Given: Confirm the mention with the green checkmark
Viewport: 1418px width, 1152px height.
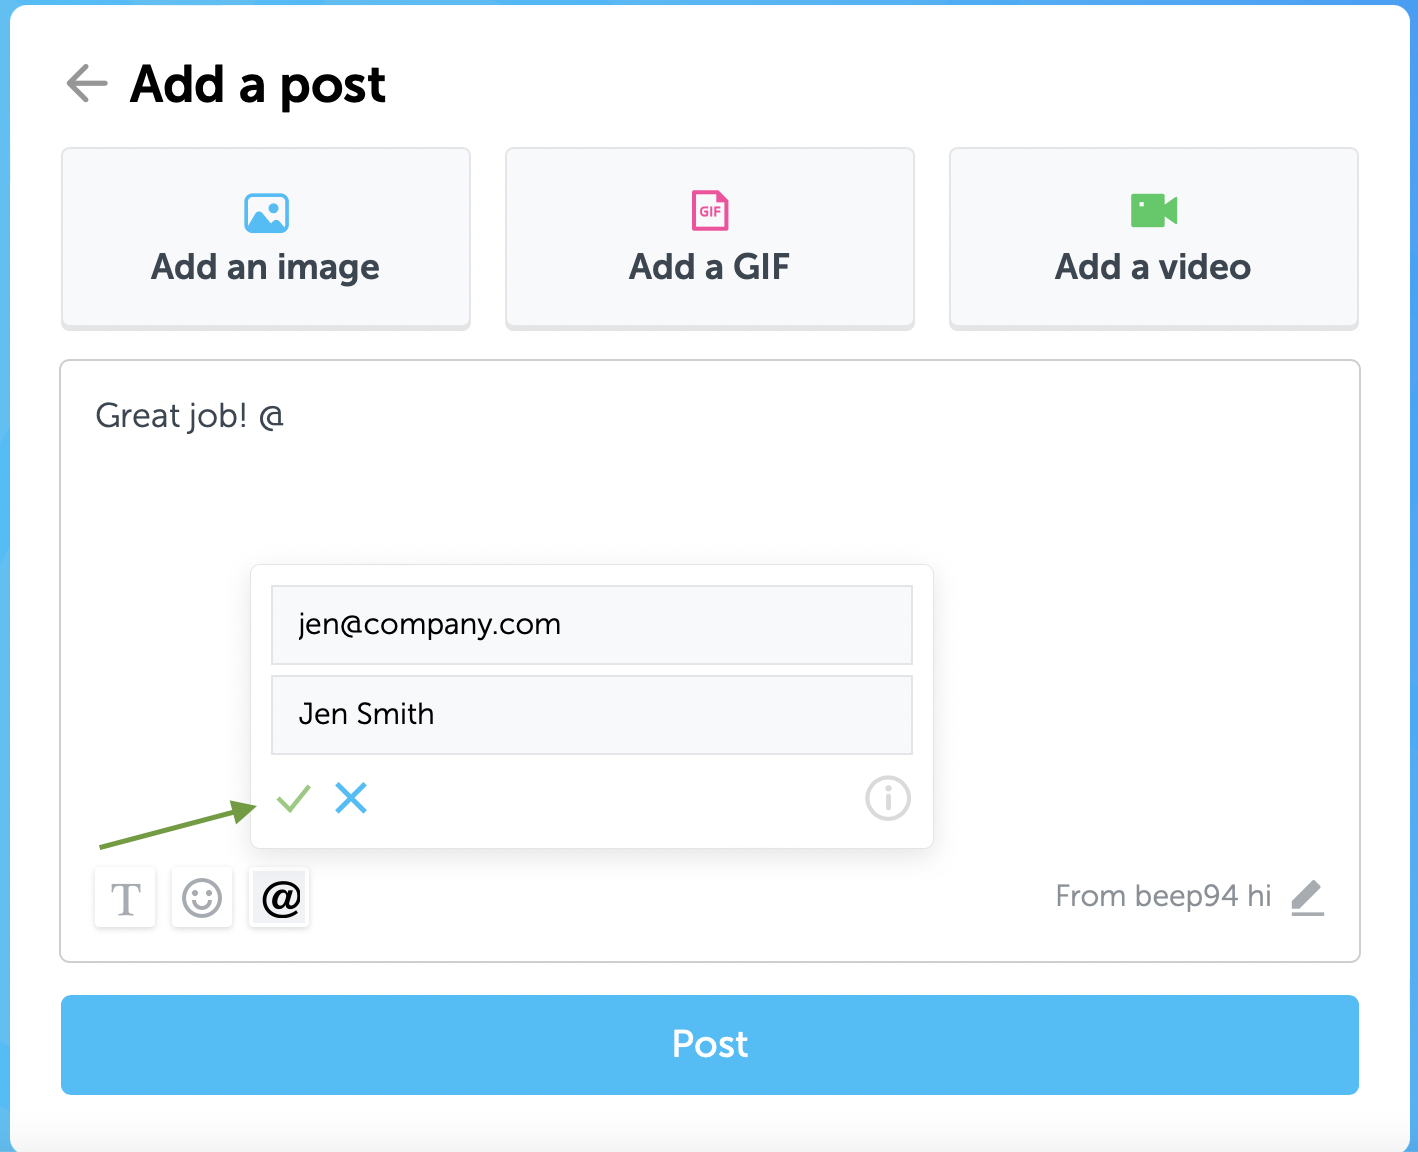Looking at the screenshot, I should [294, 798].
